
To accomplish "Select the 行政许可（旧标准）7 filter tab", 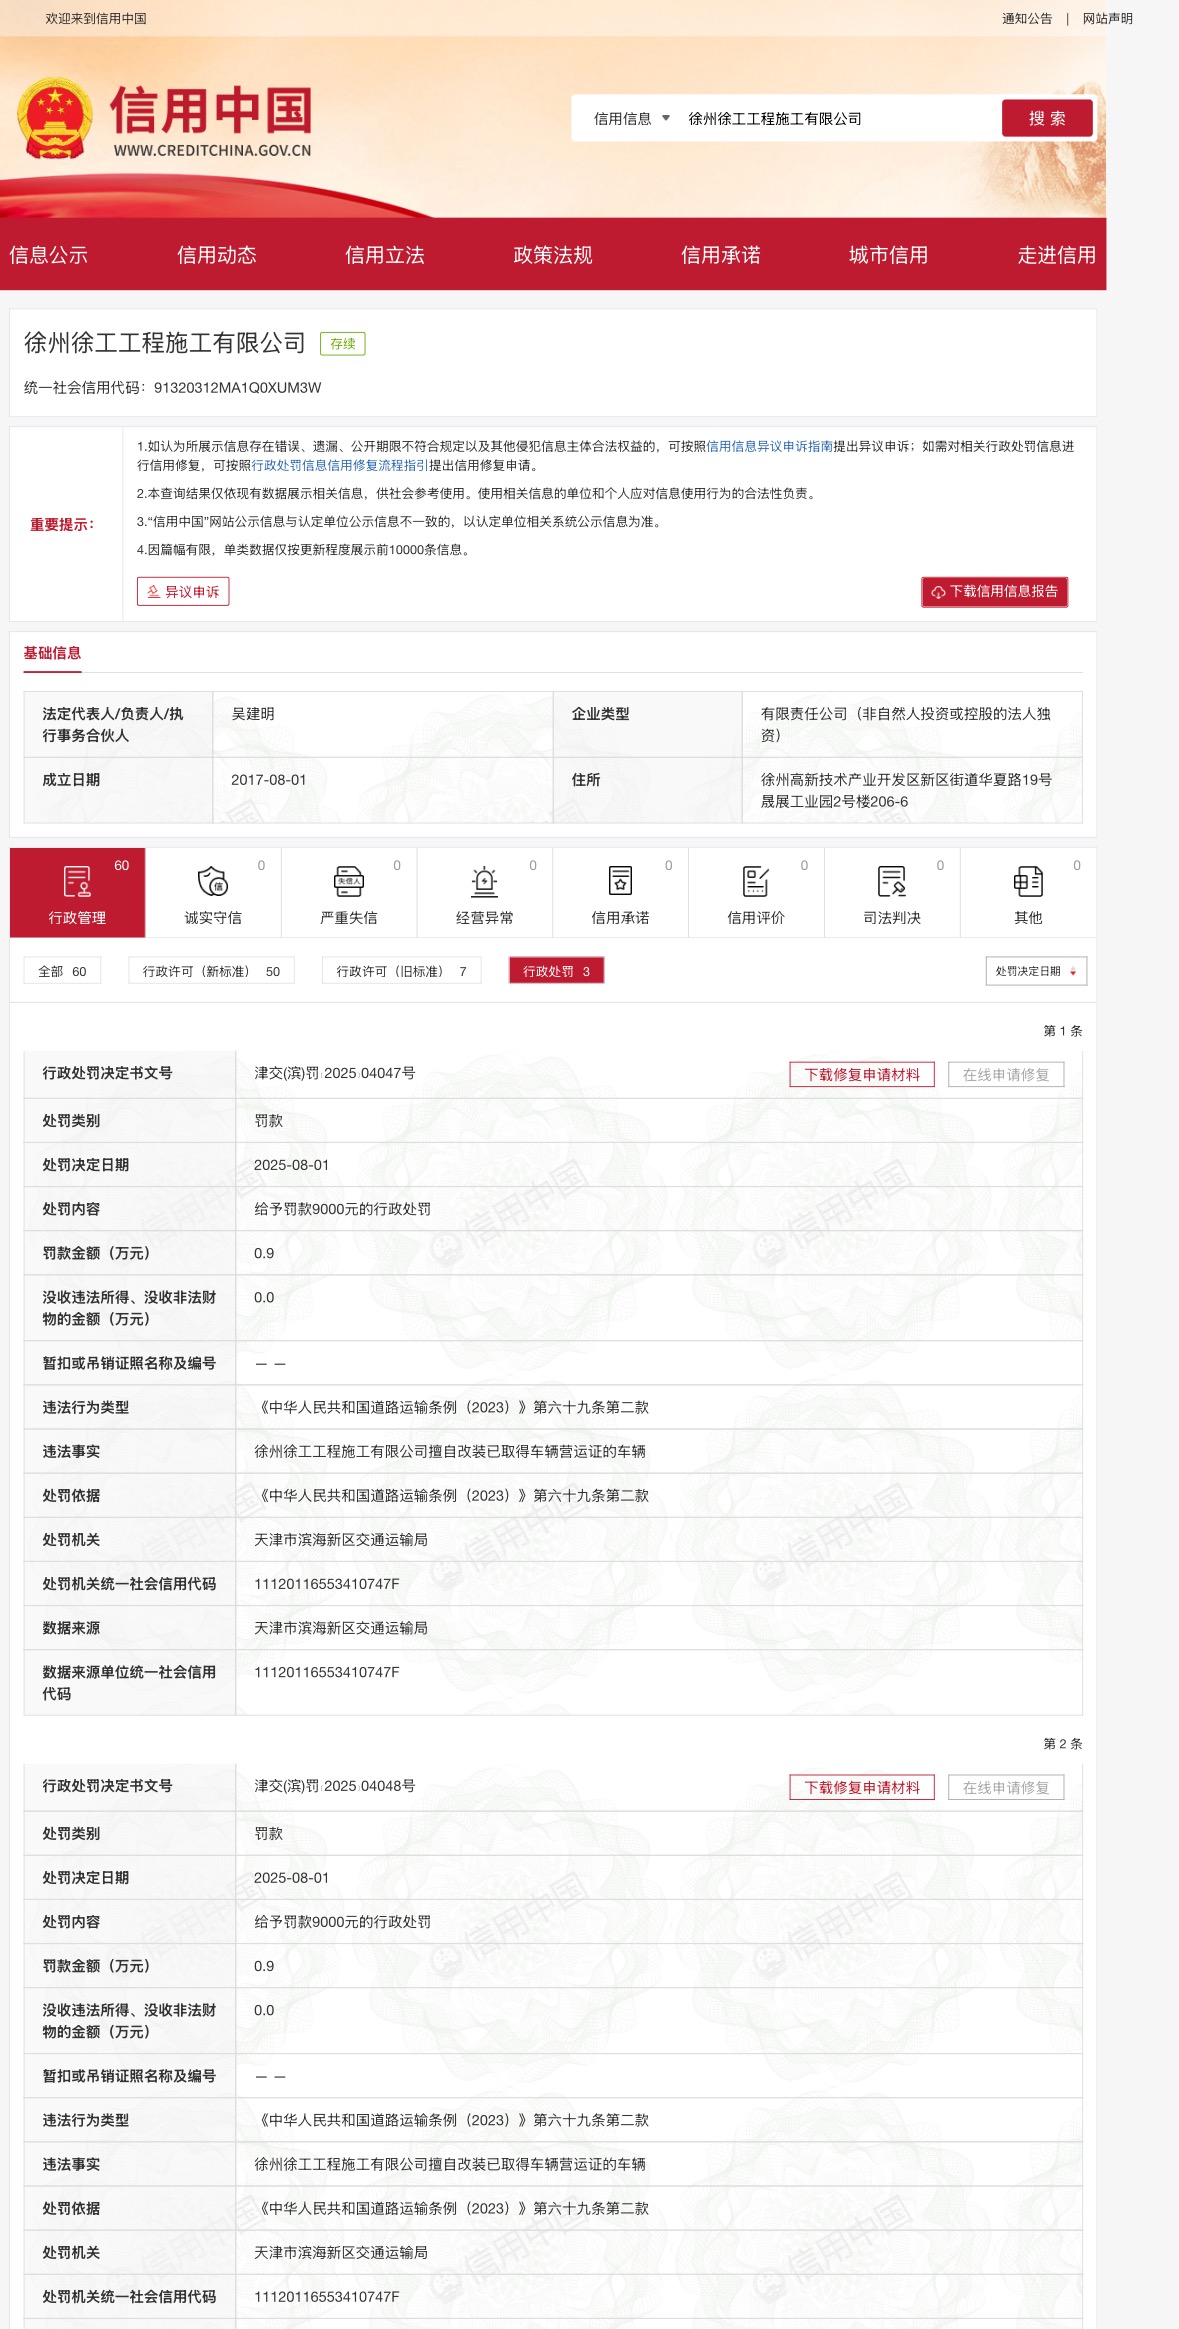I will tap(401, 971).
